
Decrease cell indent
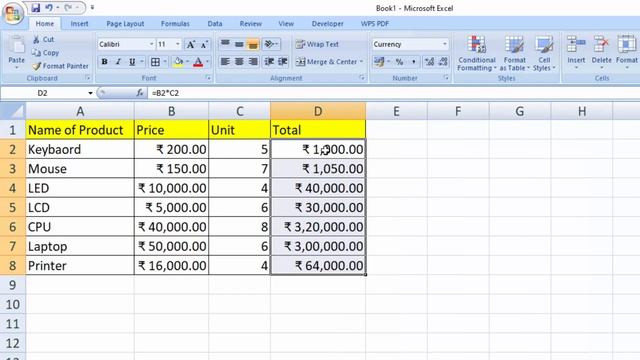(269, 62)
